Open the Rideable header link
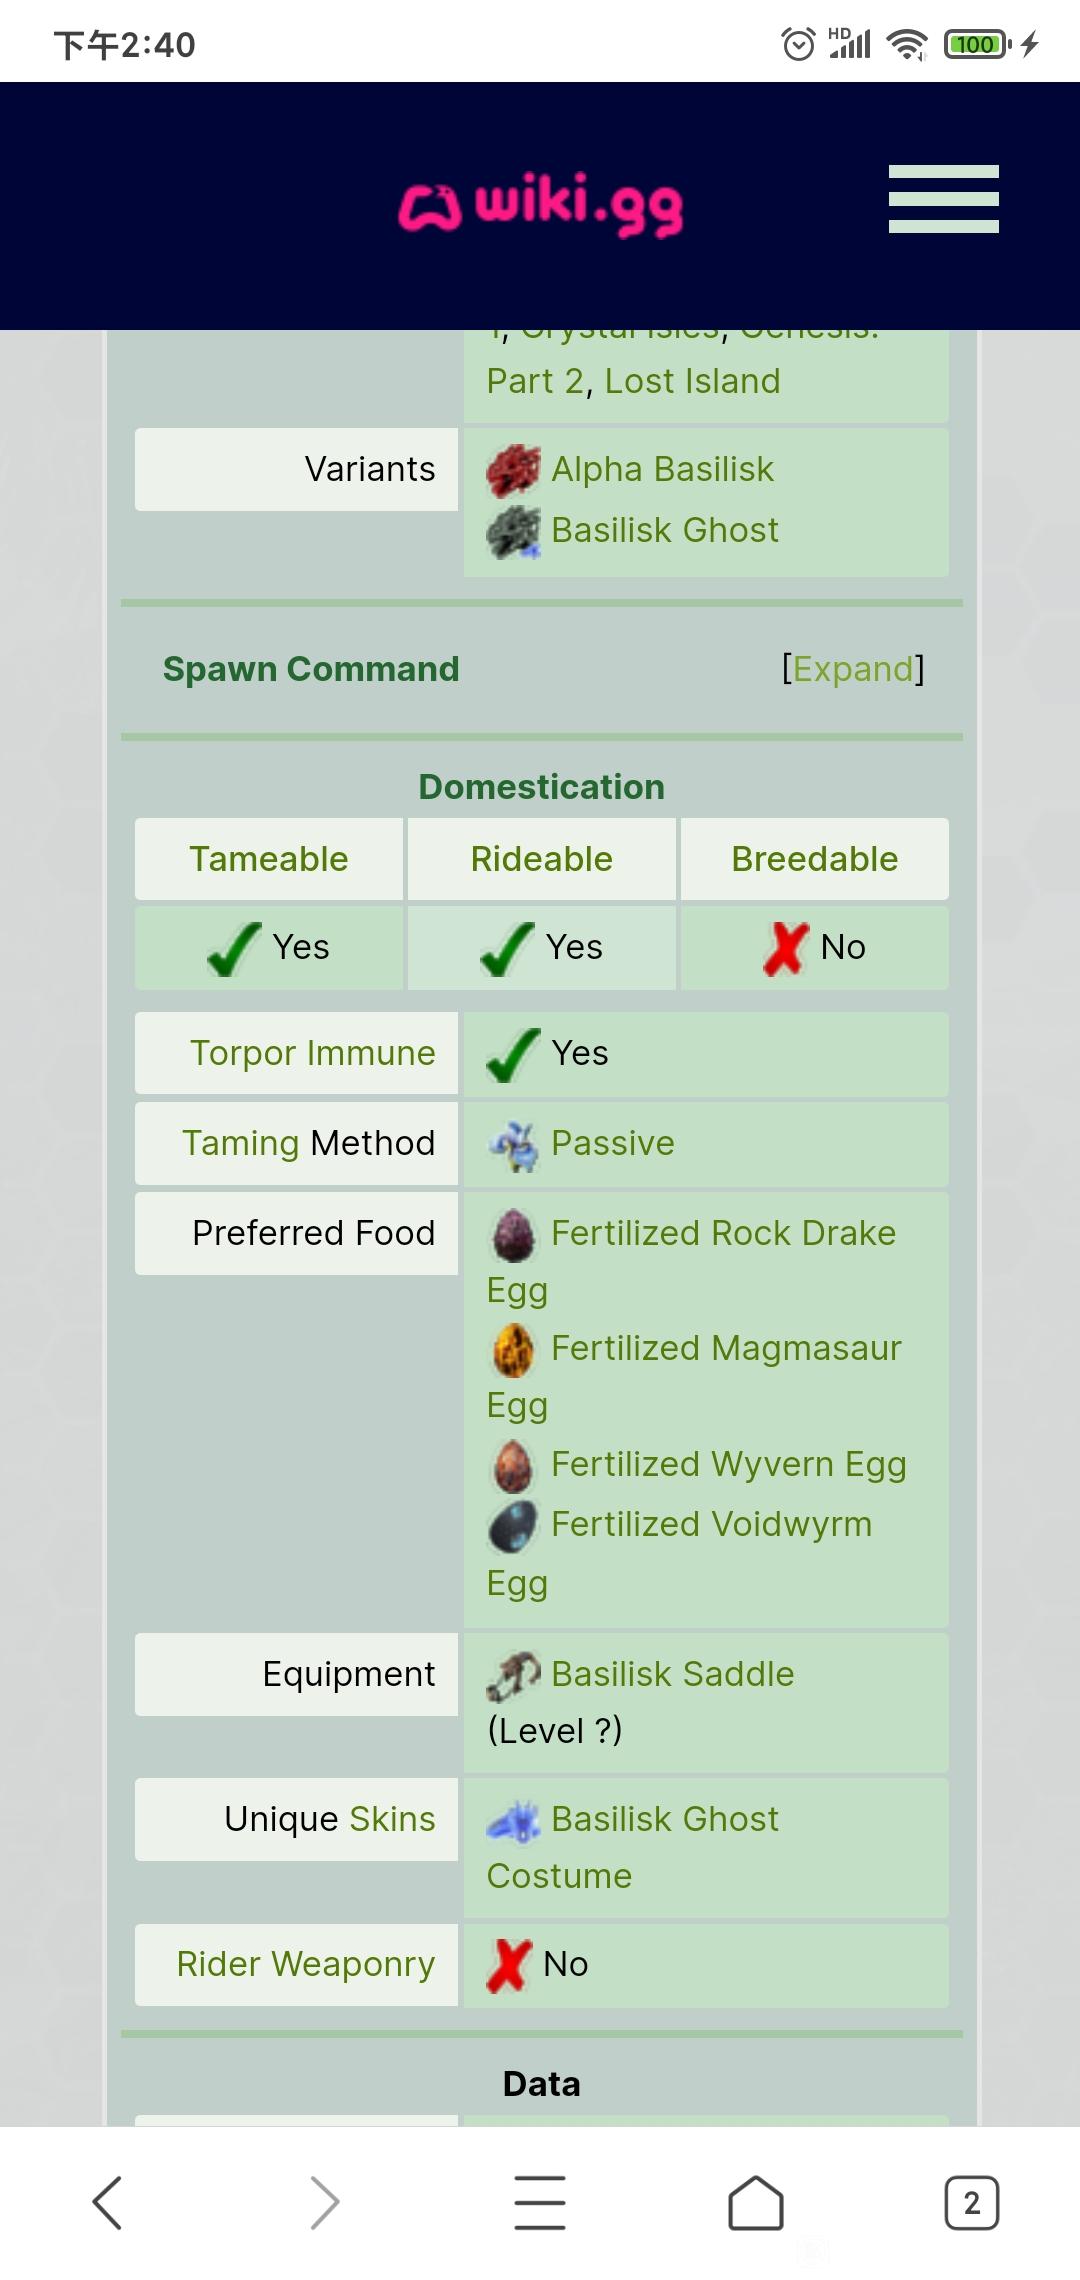 [541, 859]
